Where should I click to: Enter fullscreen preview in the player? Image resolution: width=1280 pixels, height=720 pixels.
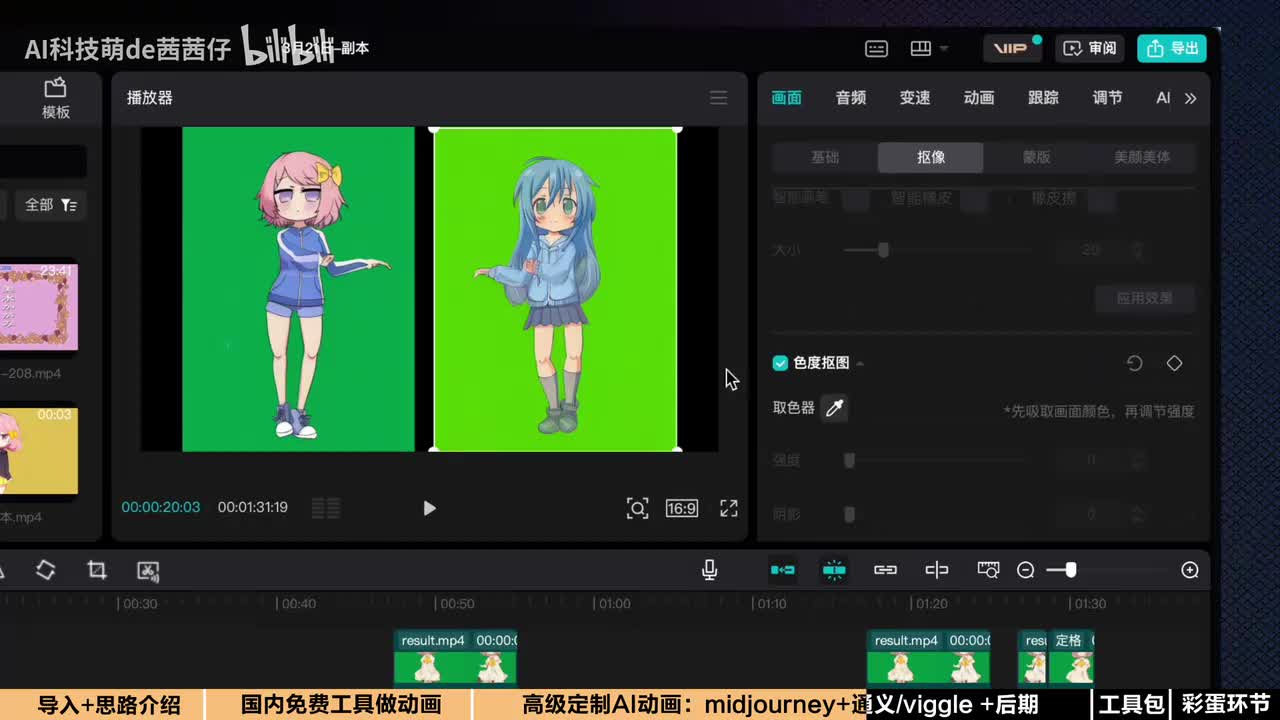(x=729, y=508)
